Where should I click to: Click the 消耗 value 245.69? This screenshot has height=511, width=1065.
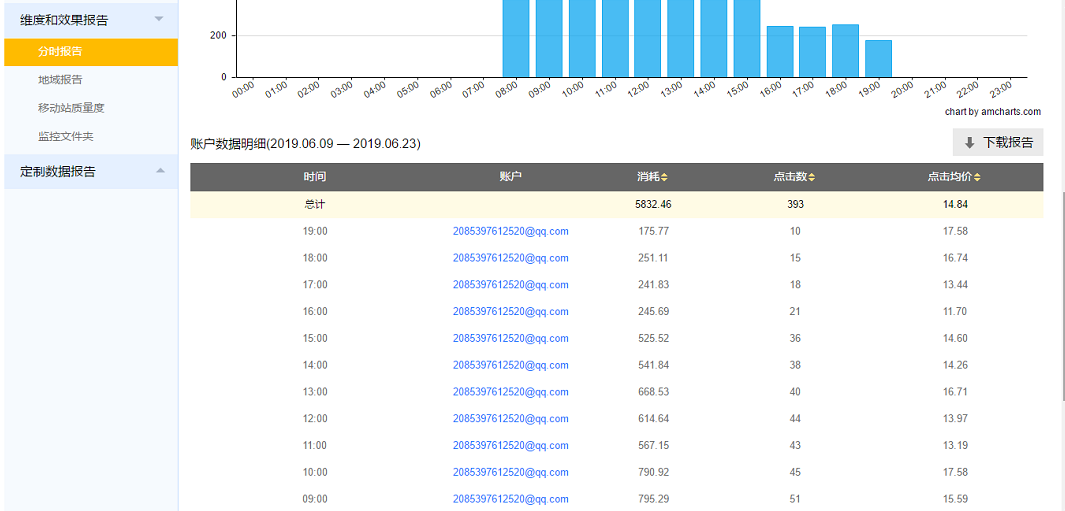[x=653, y=311]
